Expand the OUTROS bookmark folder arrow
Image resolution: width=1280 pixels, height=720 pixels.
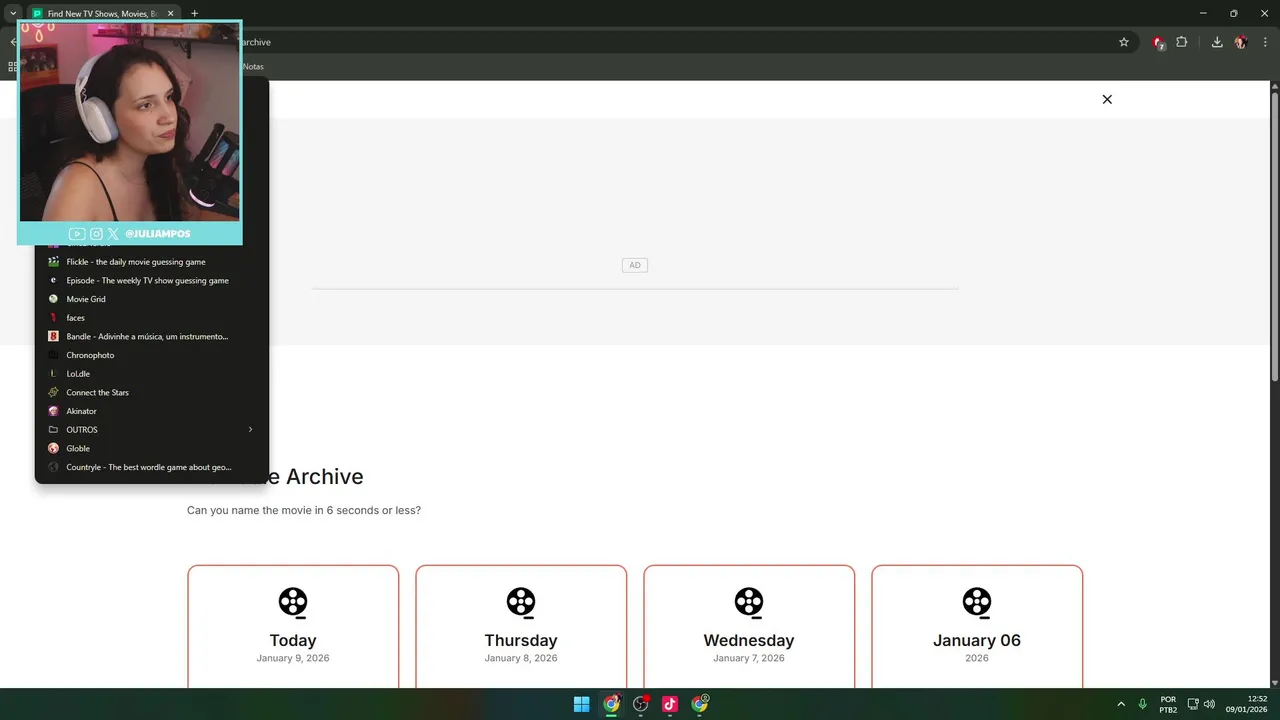[251, 430]
